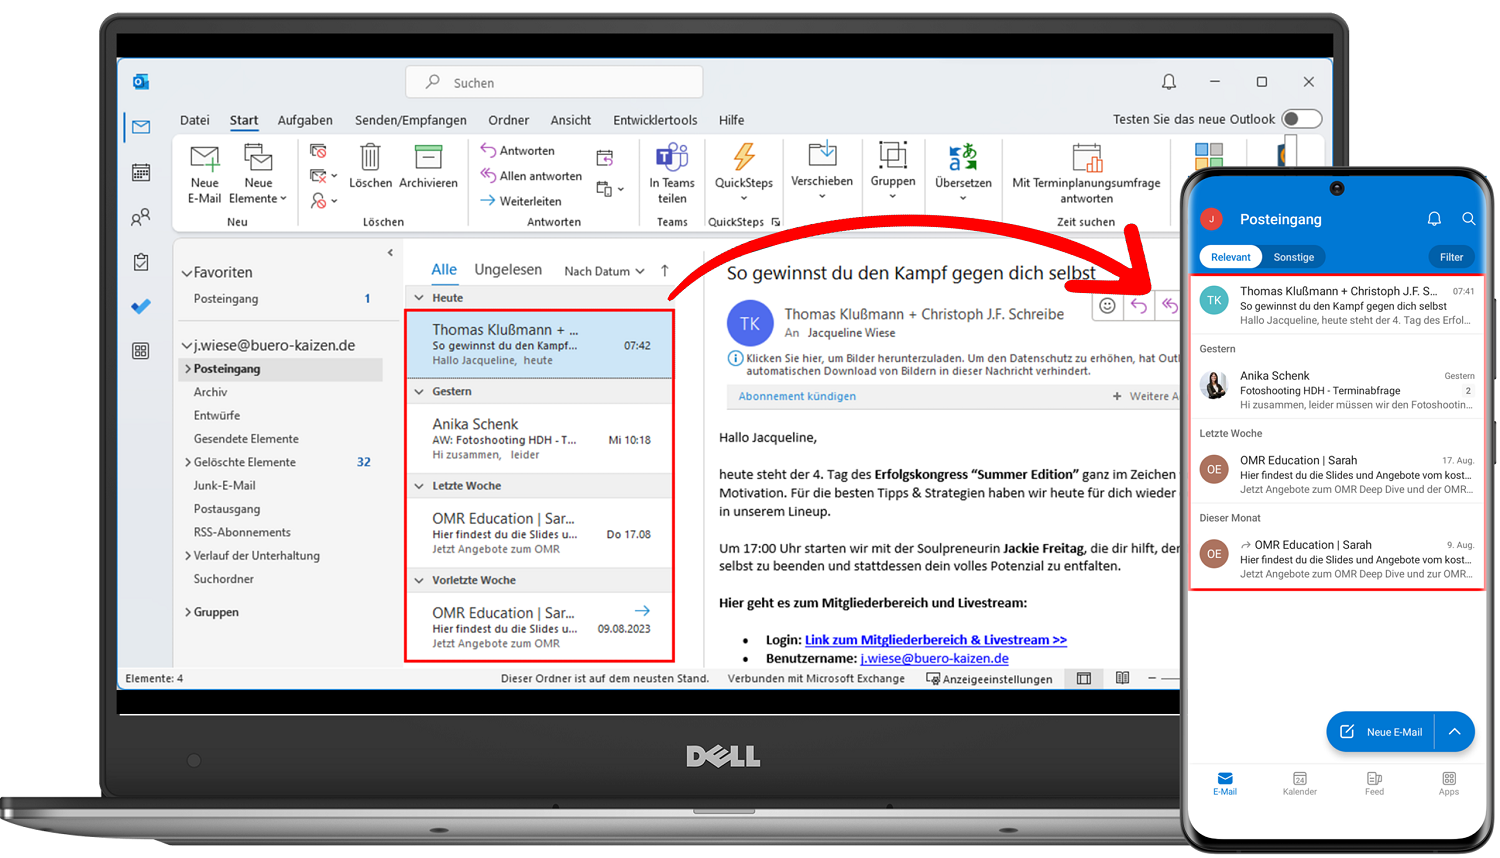Viewport: 1500px width, 858px height.
Task: Select the Entwürfe folder
Action: pos(217,415)
